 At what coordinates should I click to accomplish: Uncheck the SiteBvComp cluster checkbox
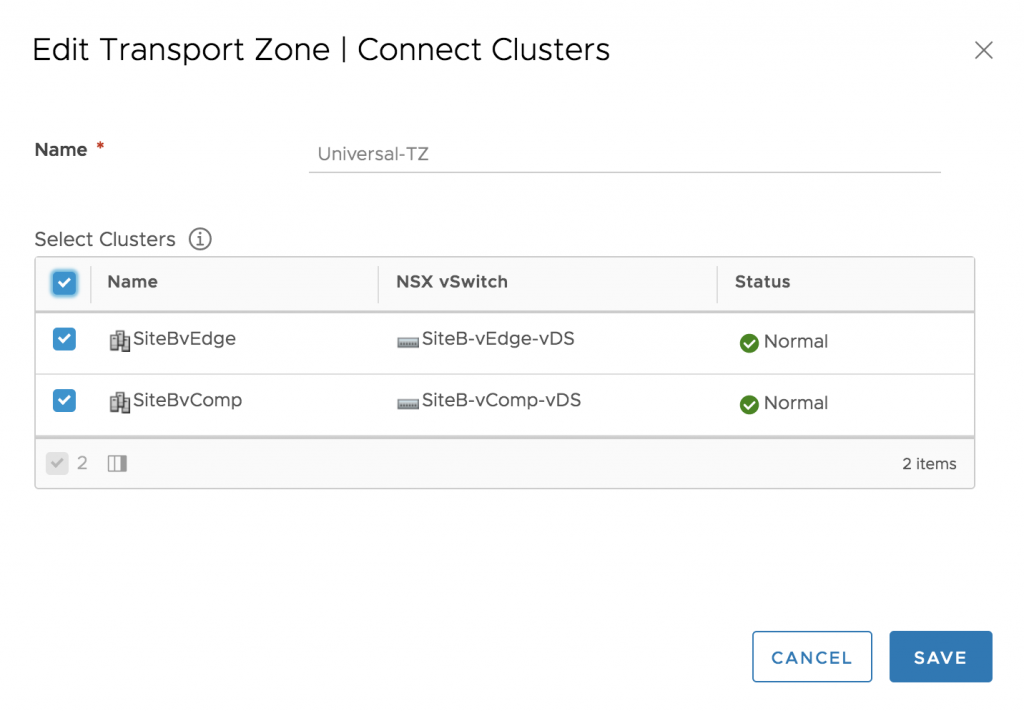[x=64, y=400]
